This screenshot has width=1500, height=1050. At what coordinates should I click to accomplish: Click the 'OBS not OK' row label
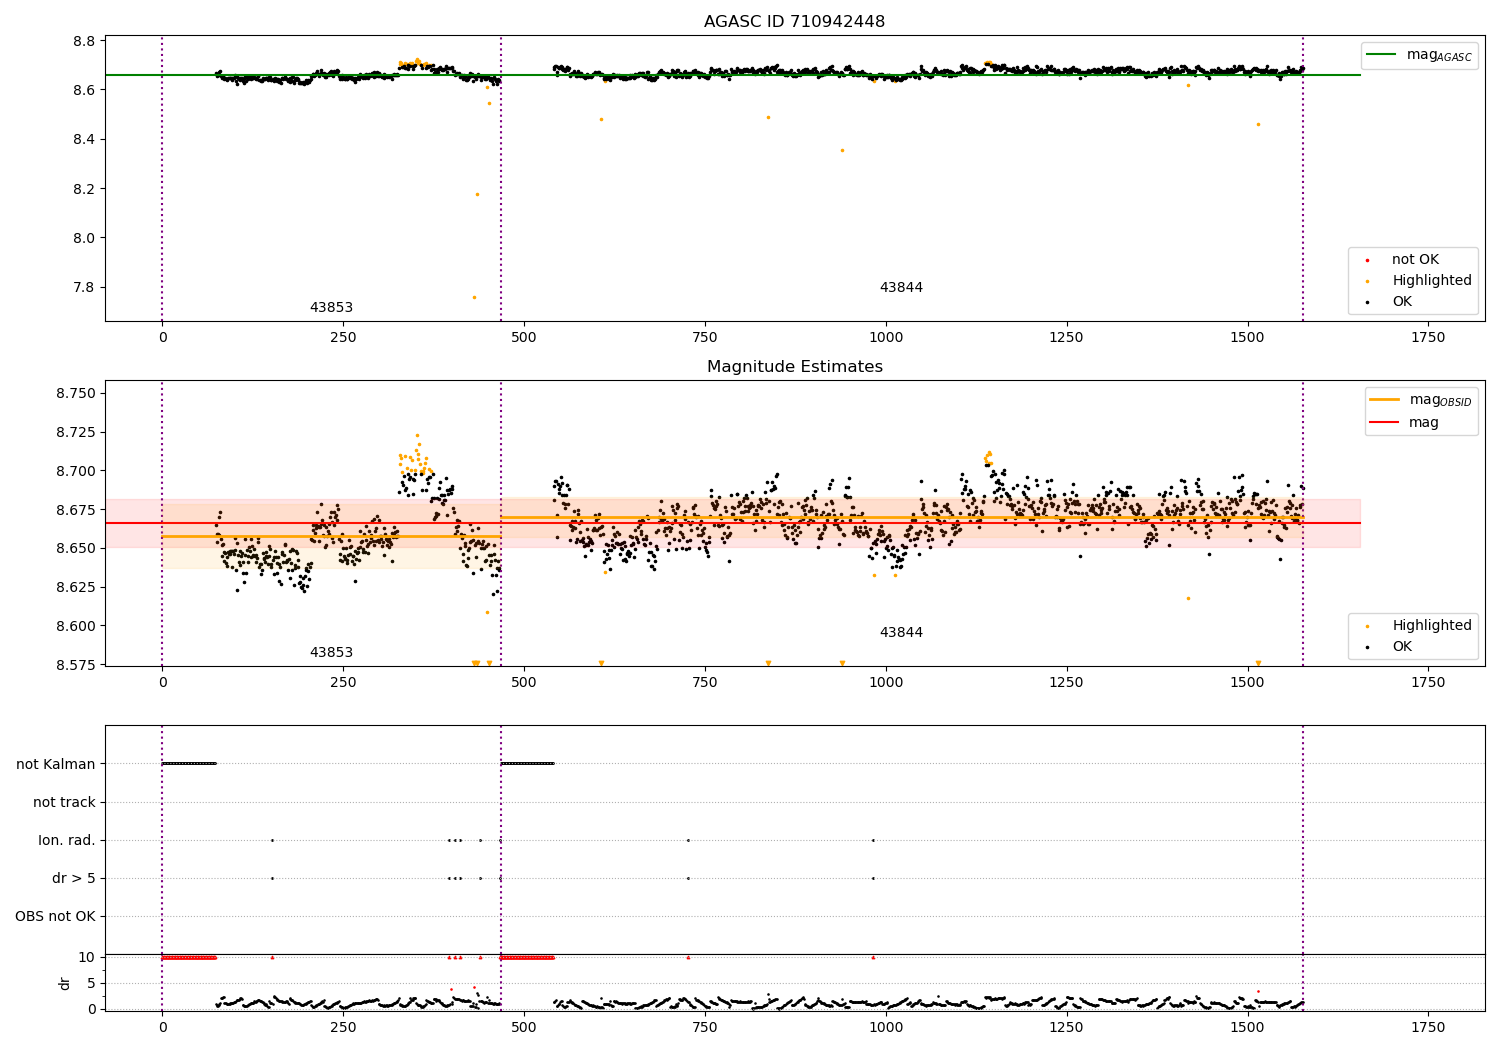pos(56,916)
